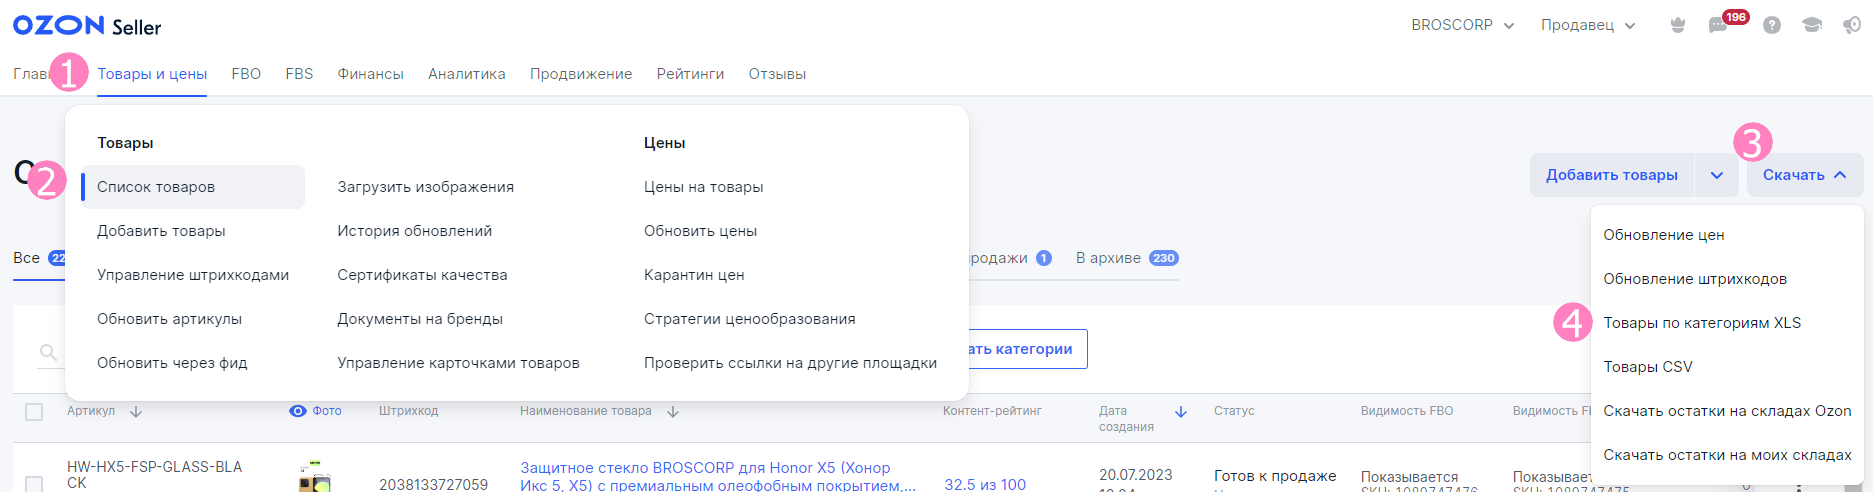The width and height of the screenshot is (1873, 492).
Task: Open История обновлений
Action: click(x=415, y=231)
